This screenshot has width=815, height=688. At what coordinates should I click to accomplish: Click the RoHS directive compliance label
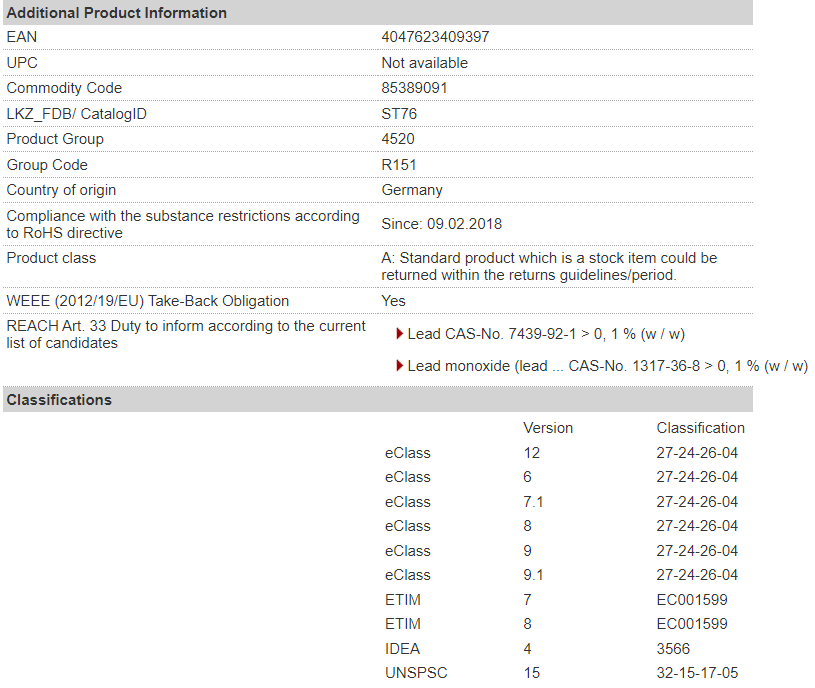(183, 224)
